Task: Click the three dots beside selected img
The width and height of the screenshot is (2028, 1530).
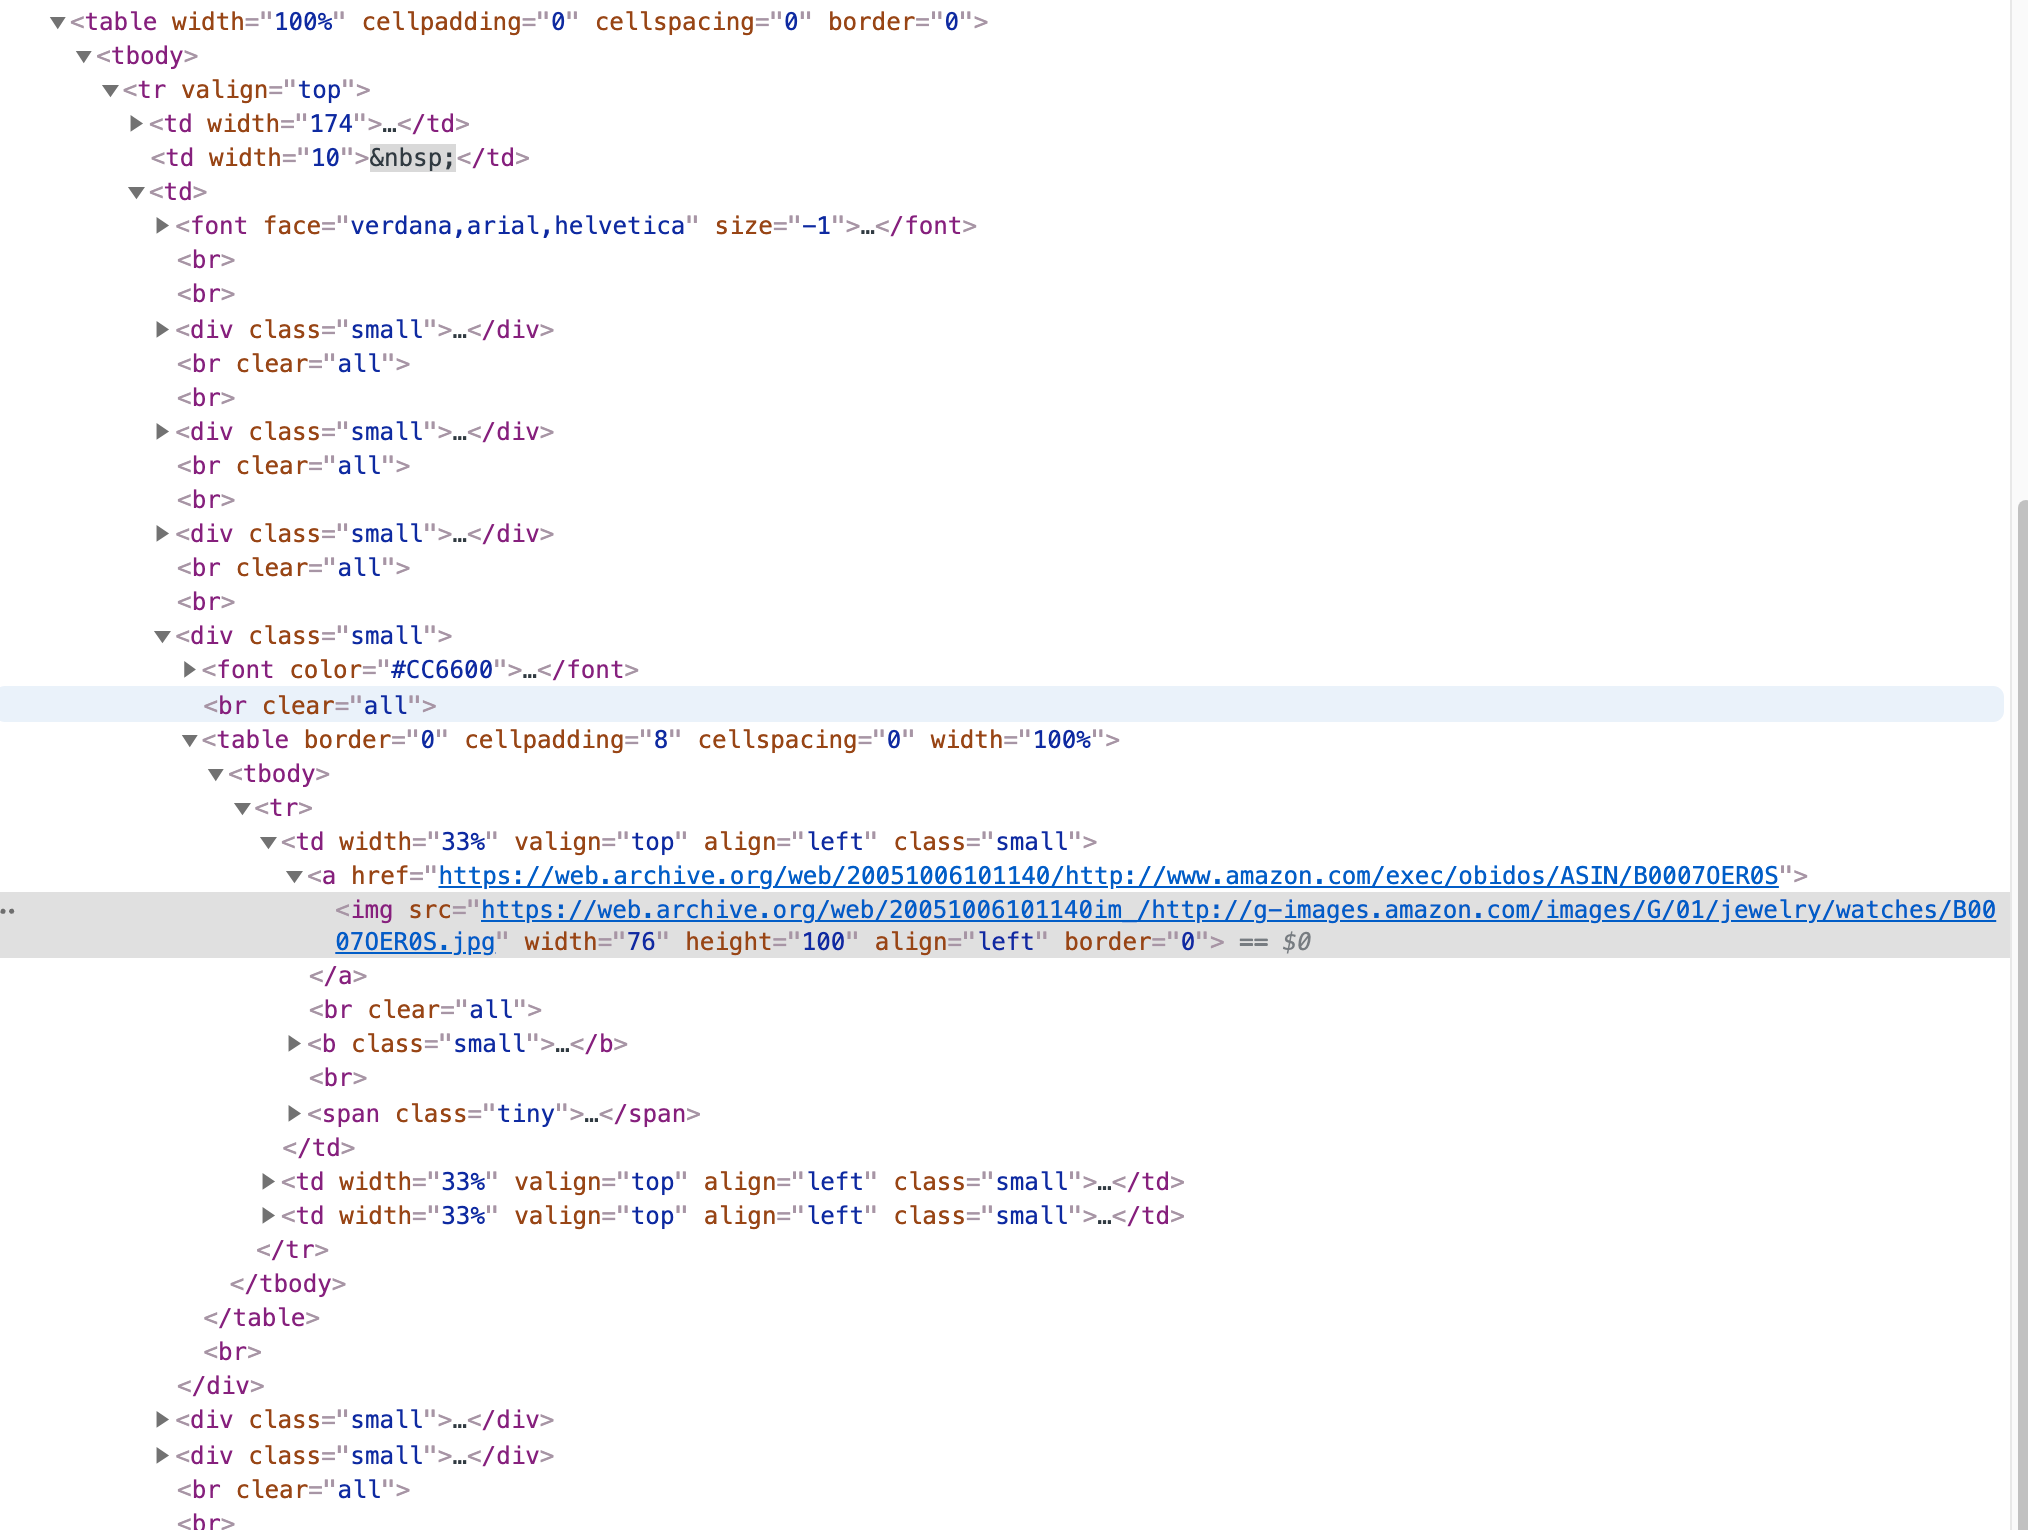Action: 8,911
